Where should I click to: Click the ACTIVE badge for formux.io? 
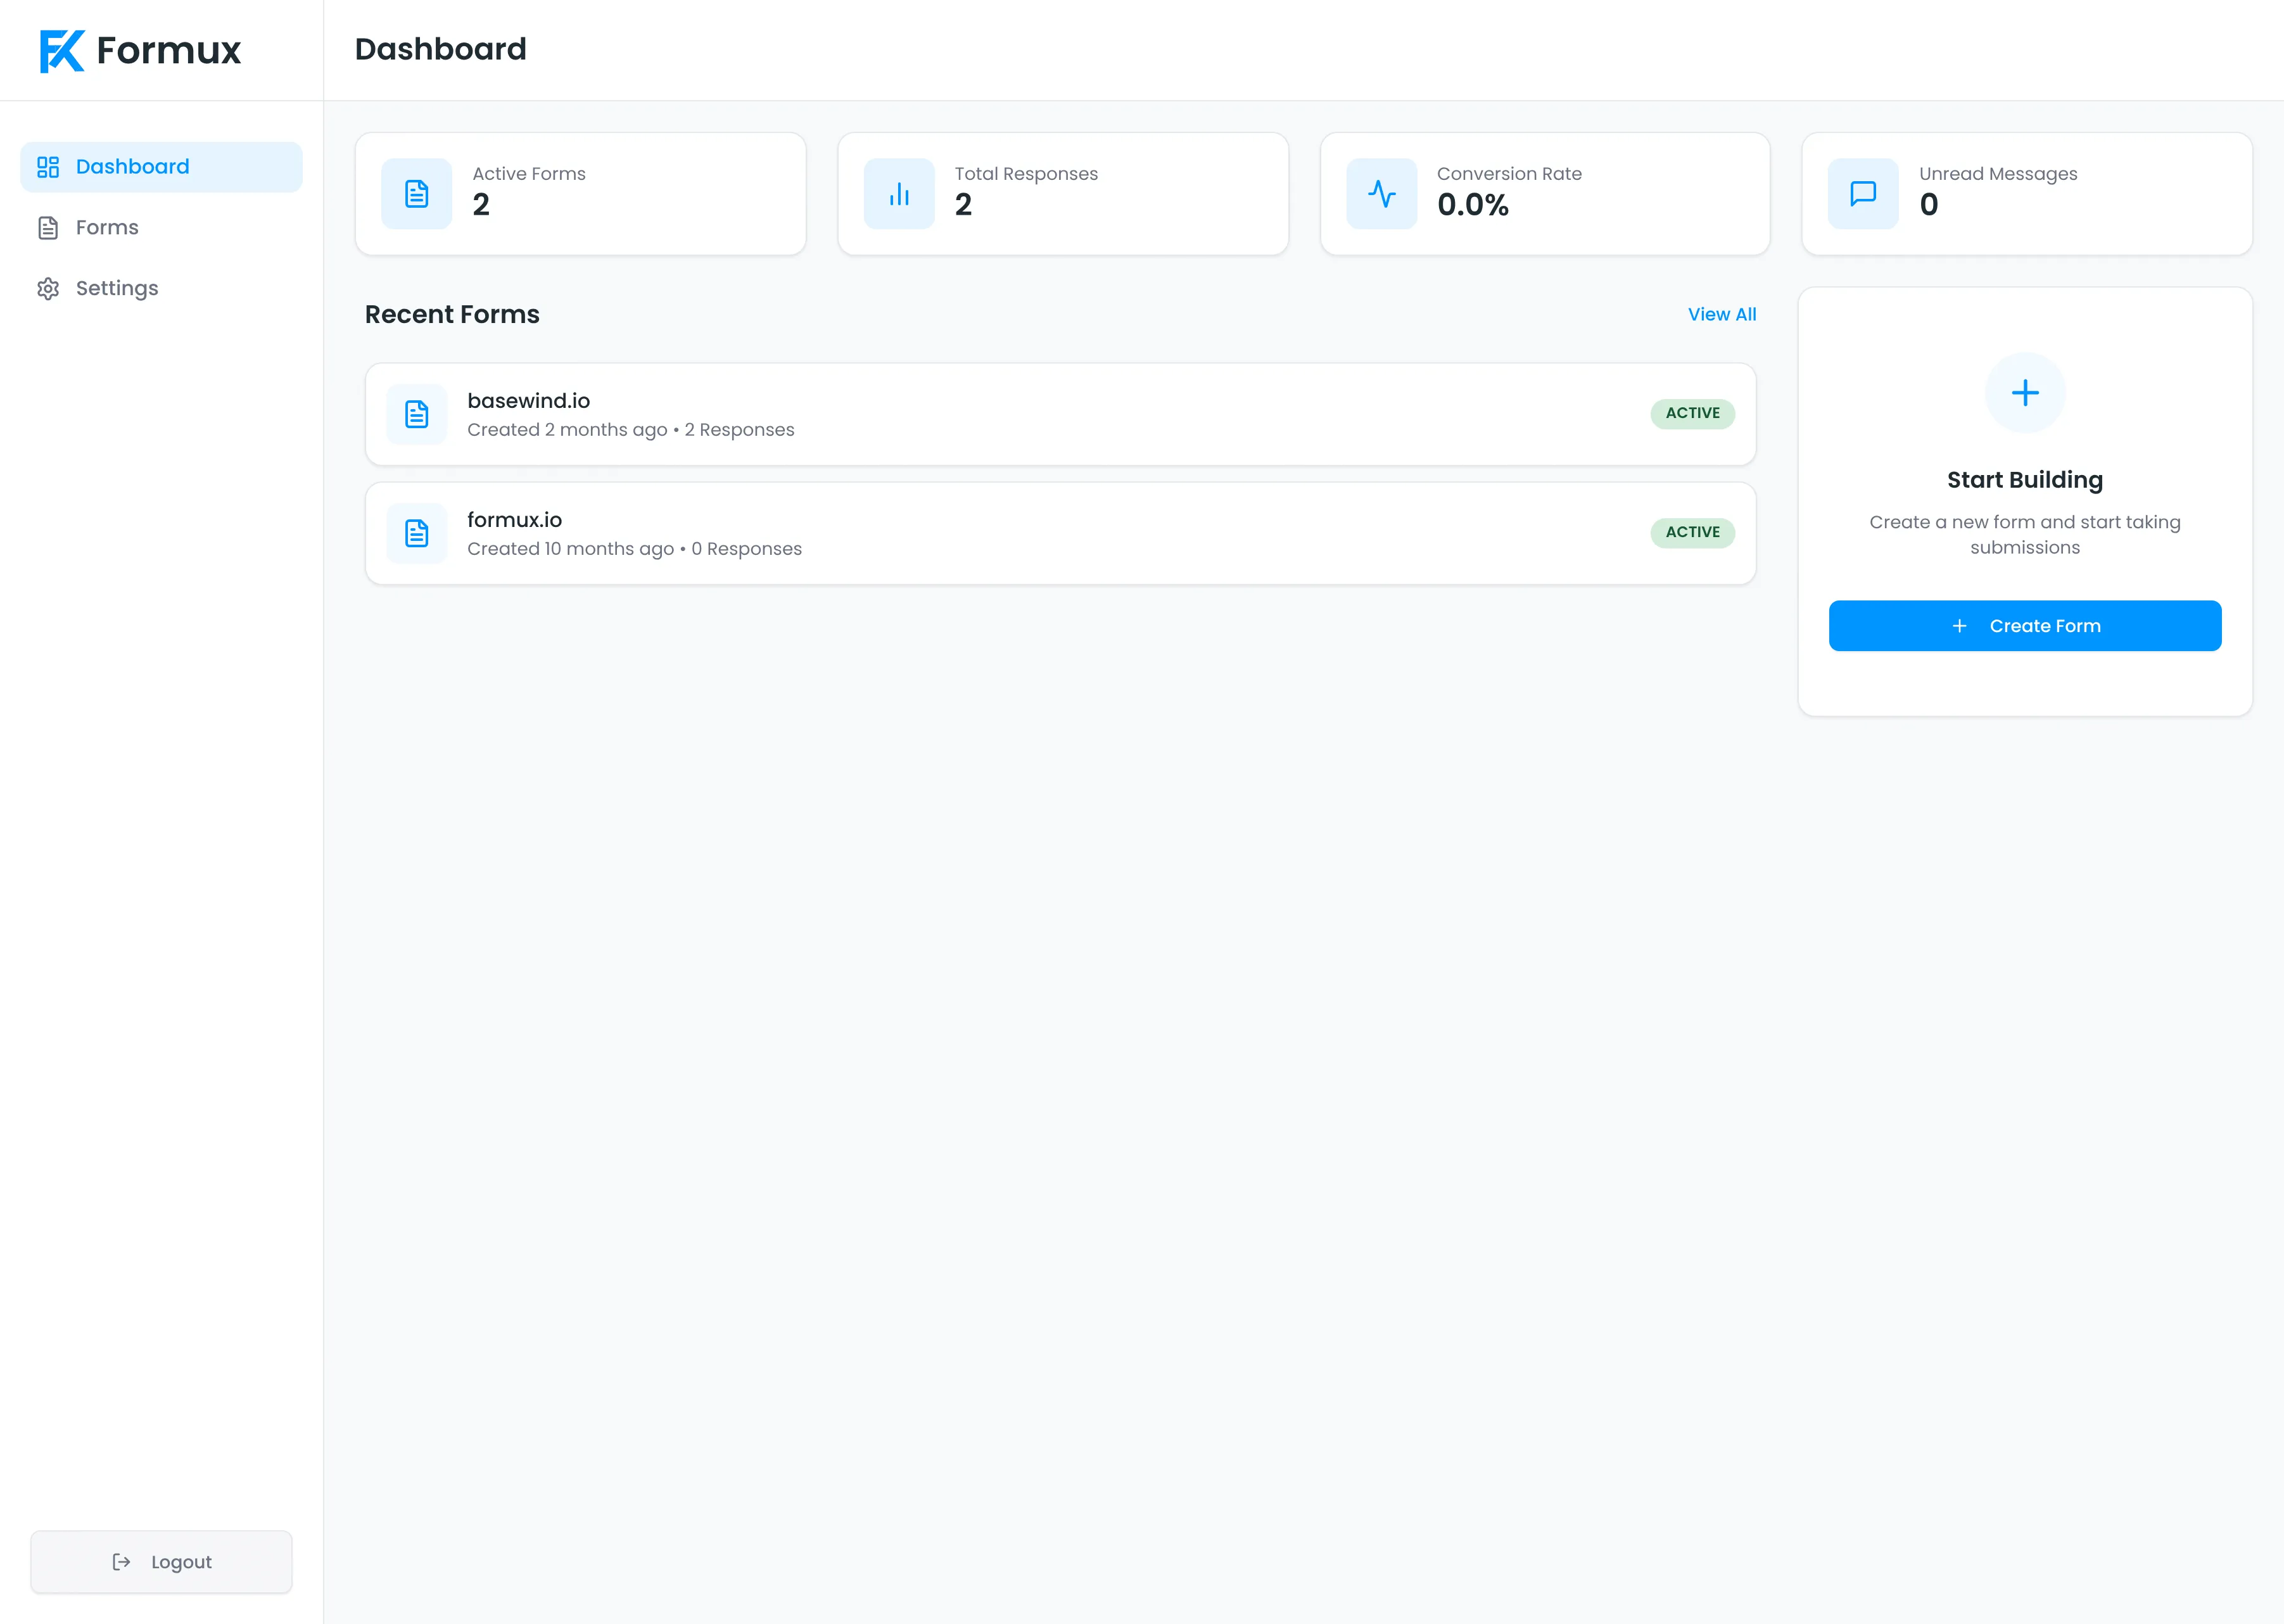[1692, 532]
